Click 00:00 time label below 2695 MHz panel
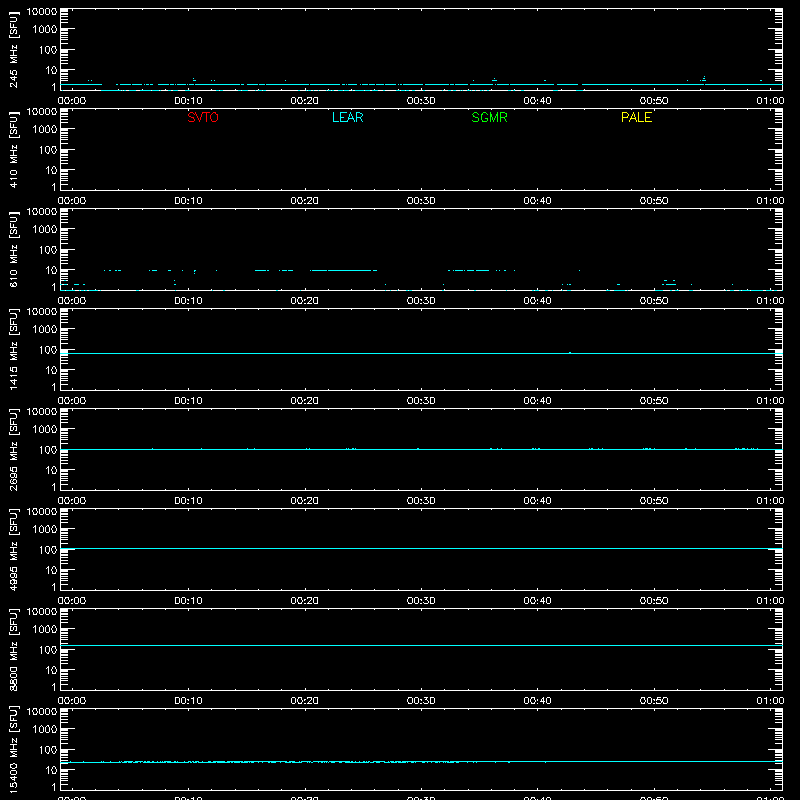Screen dimensions: 800x800 (72, 501)
